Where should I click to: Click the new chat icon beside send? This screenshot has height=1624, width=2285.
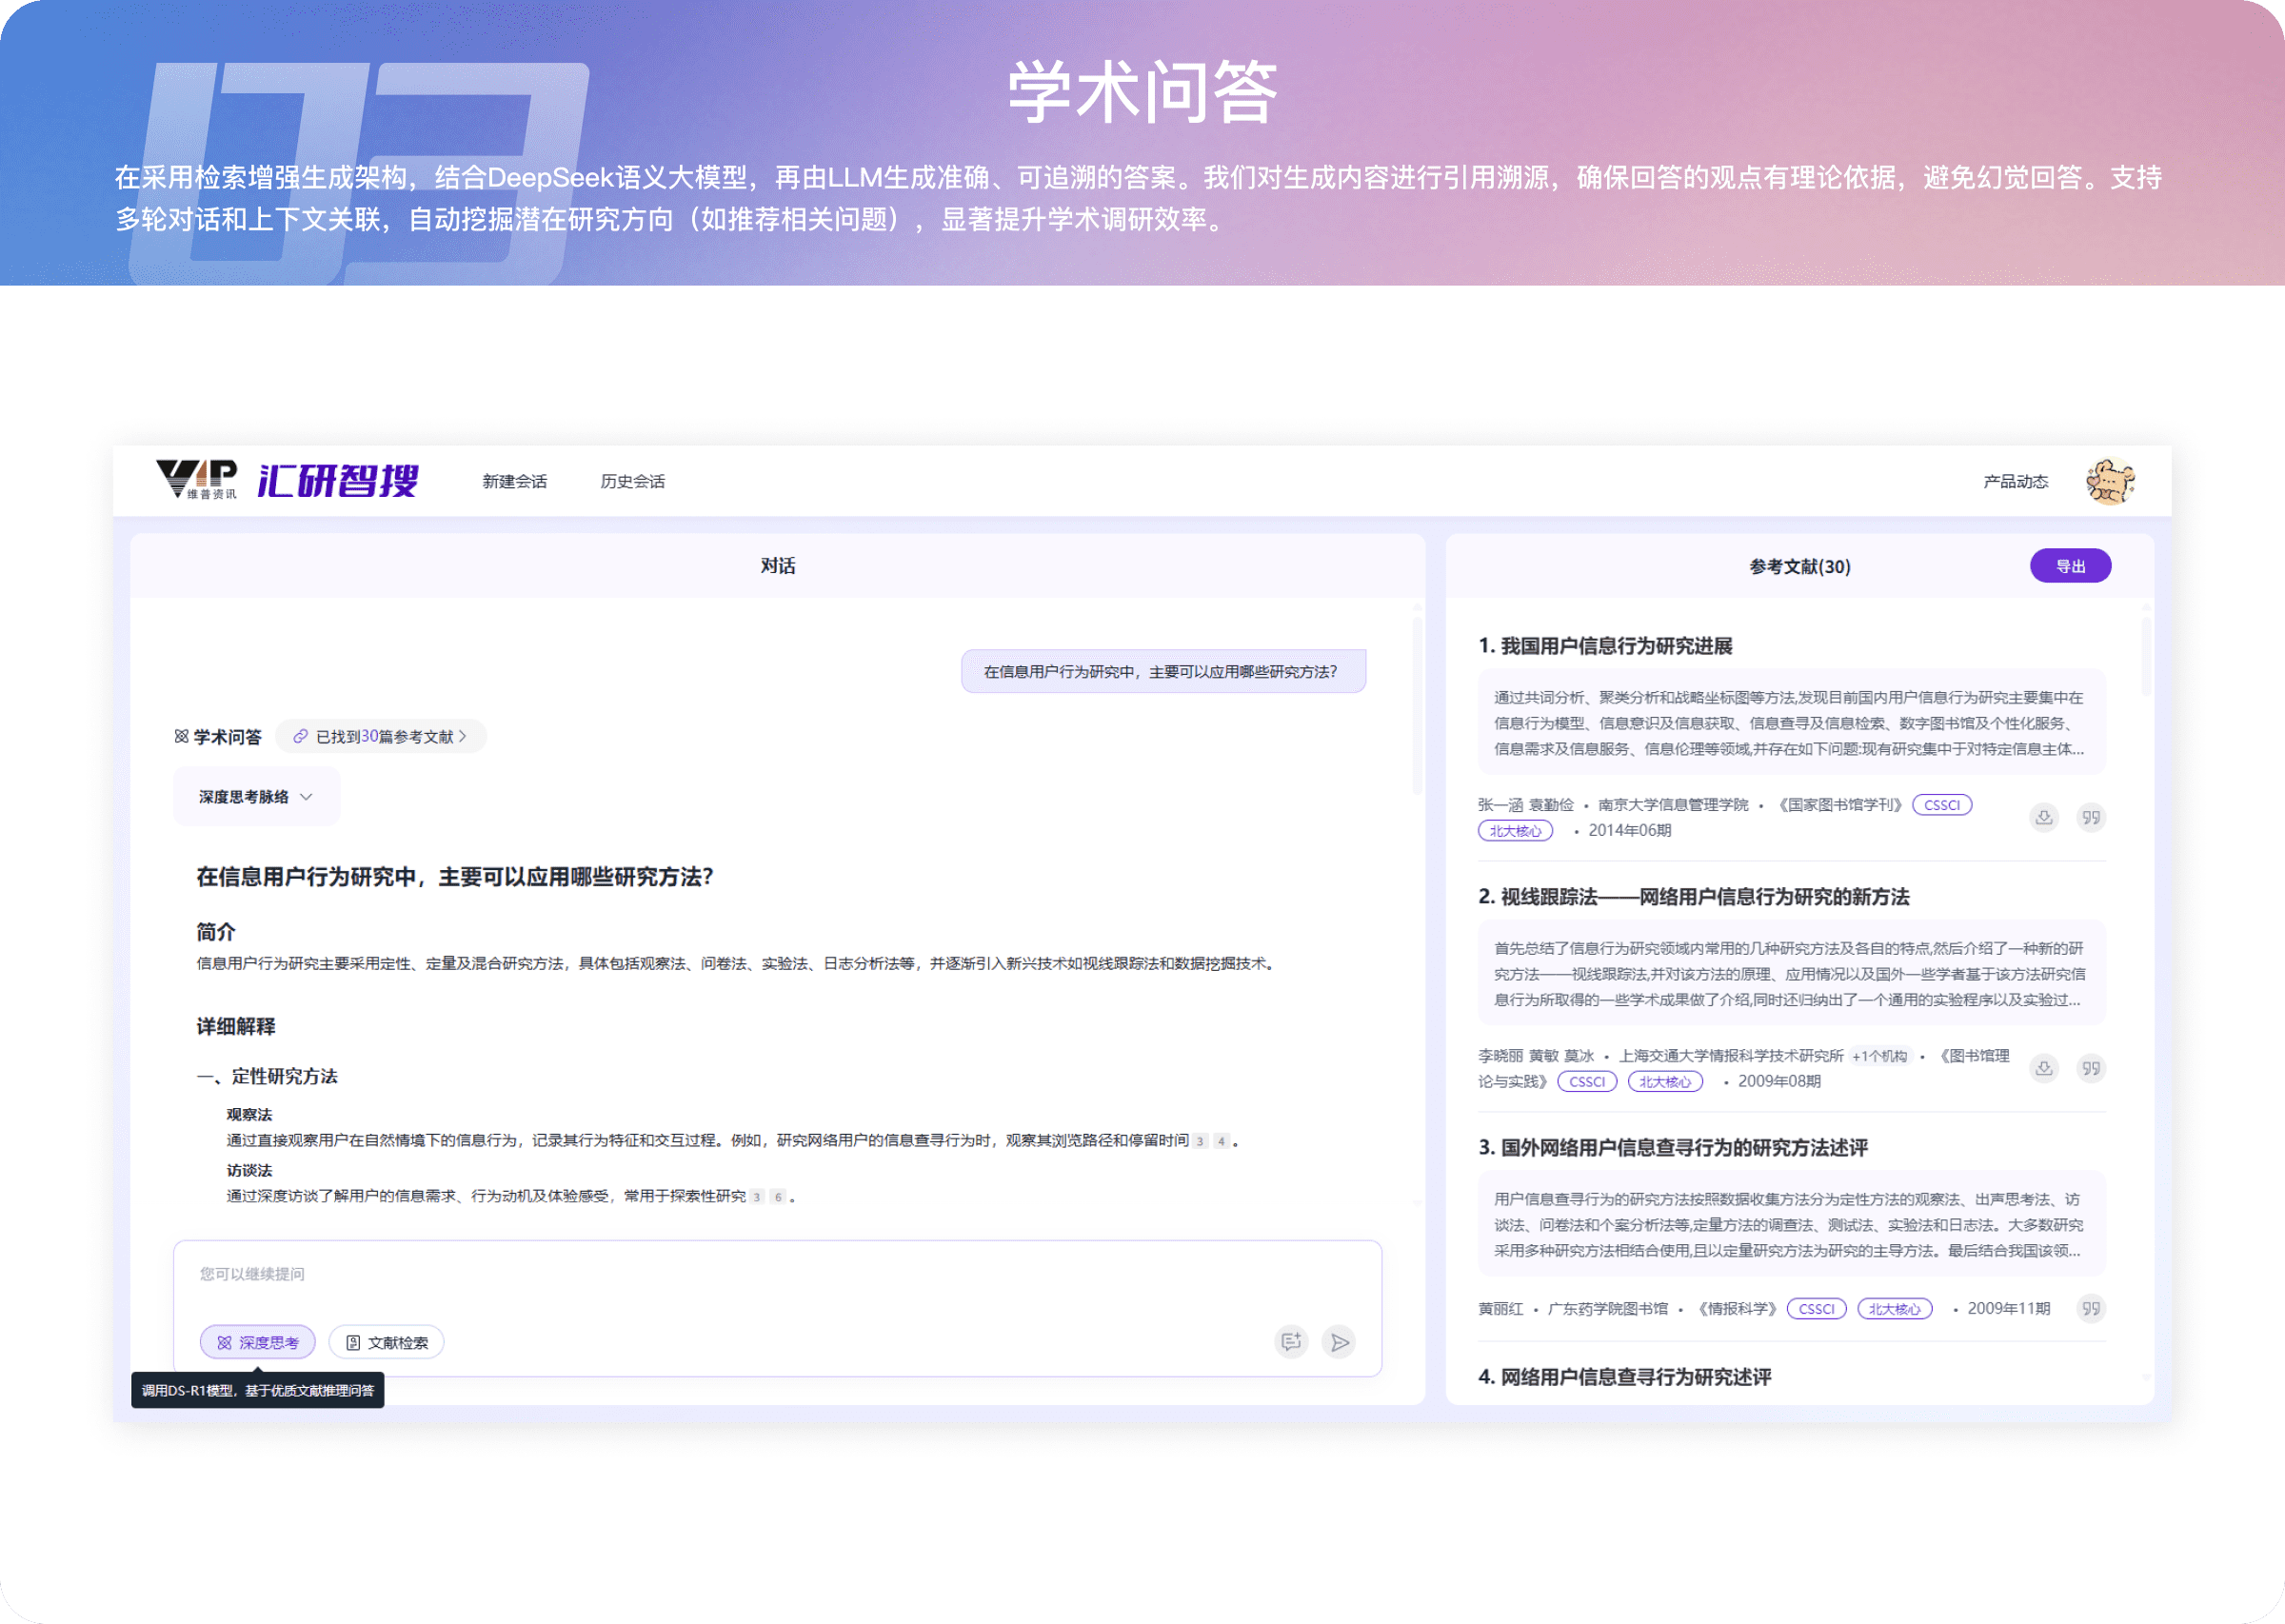point(1291,1342)
